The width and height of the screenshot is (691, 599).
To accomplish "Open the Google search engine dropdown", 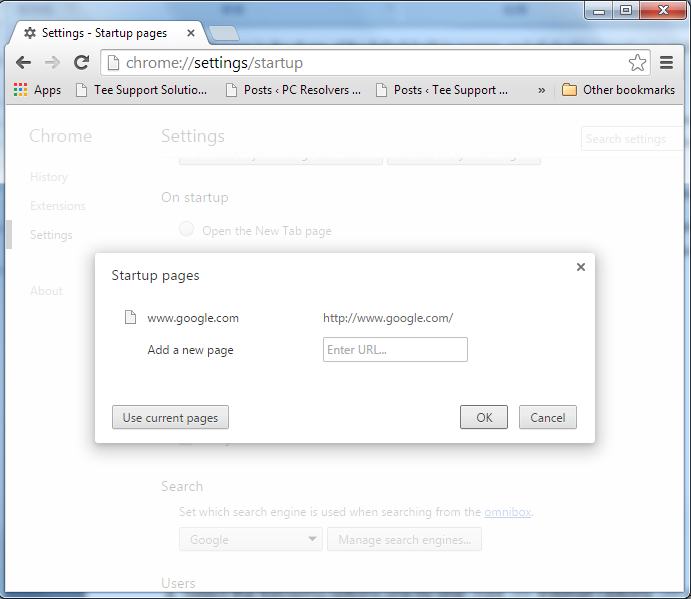I will point(251,539).
